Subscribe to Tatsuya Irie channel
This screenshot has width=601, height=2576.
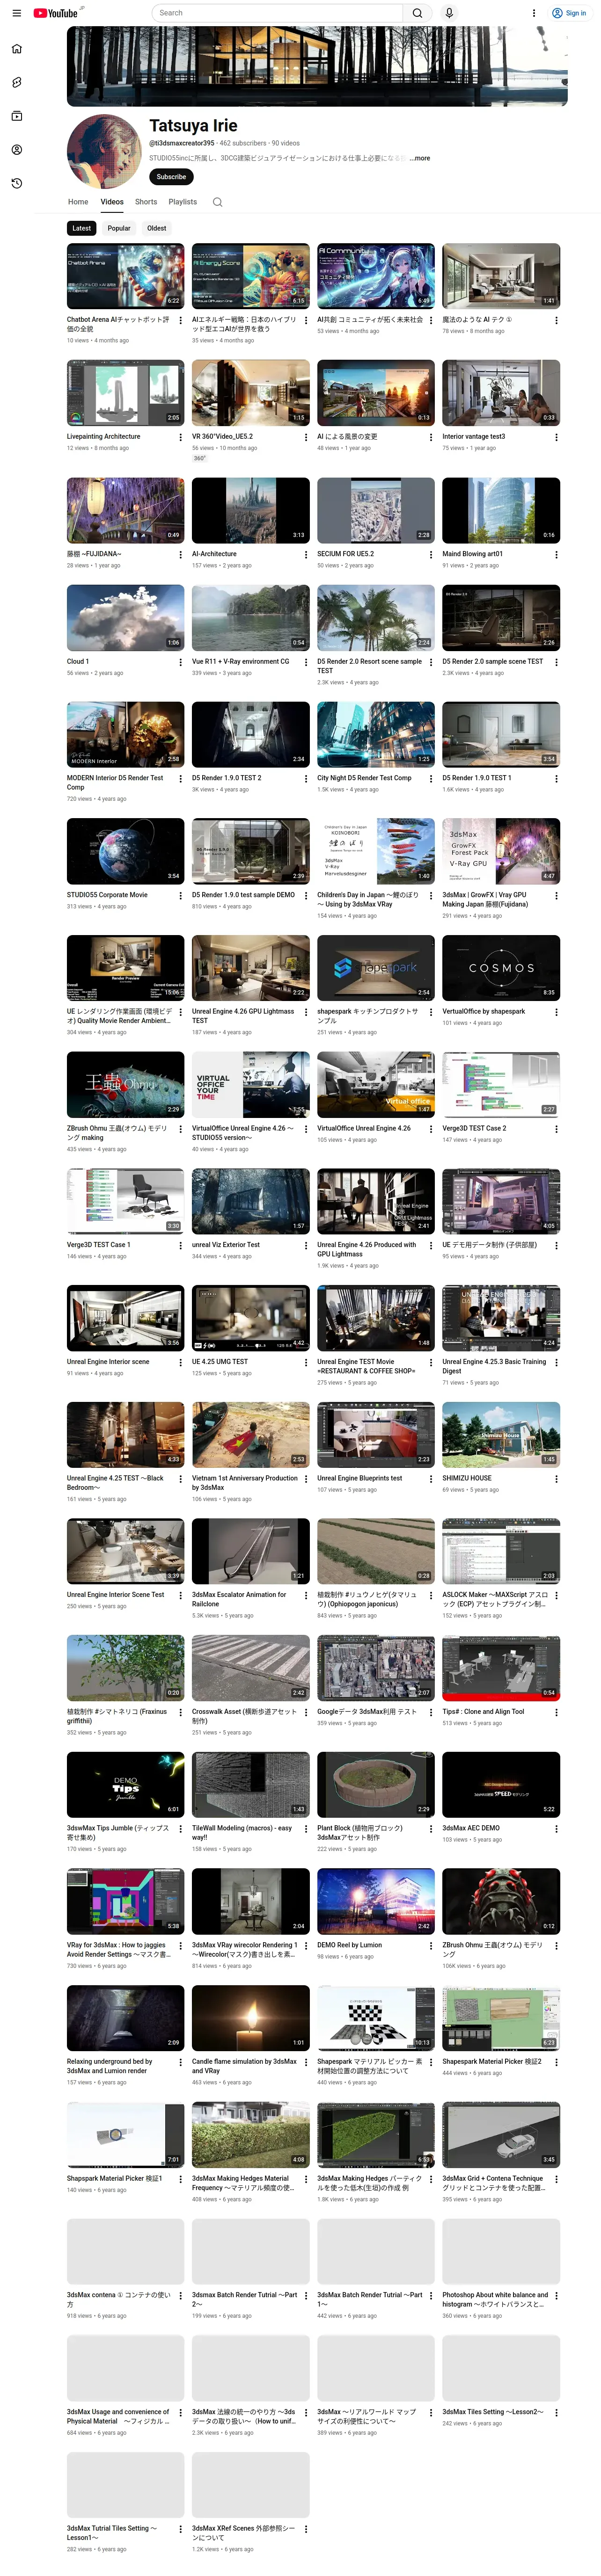click(171, 177)
